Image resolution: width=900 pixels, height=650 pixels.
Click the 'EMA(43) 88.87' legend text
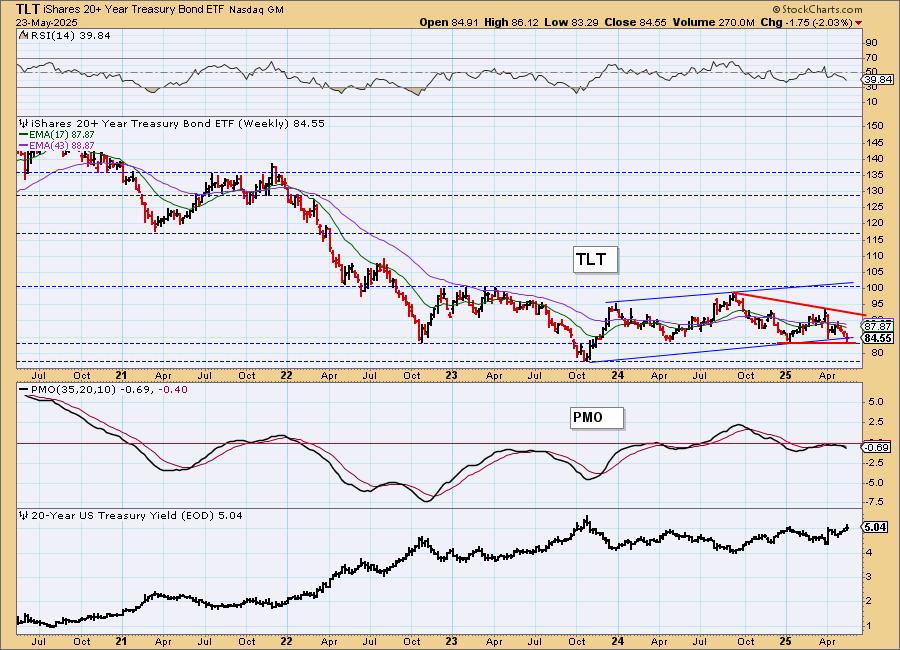[x=62, y=146]
